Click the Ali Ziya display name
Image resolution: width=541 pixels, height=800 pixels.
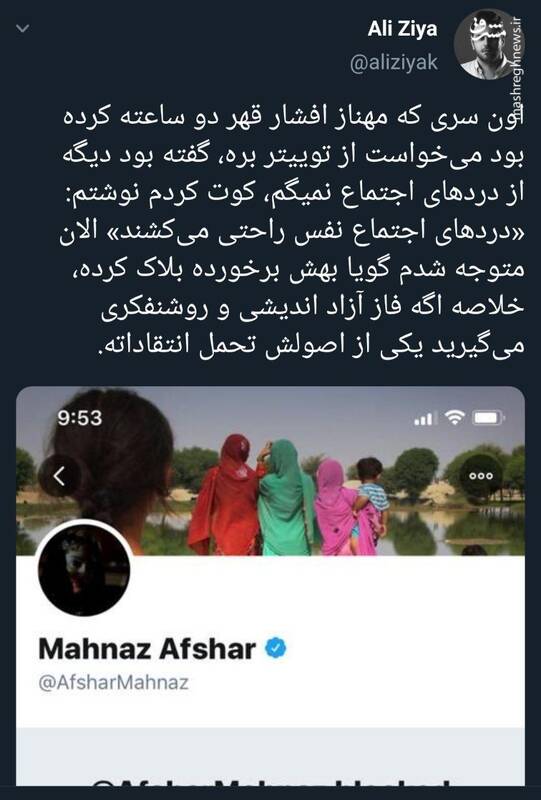click(x=403, y=29)
